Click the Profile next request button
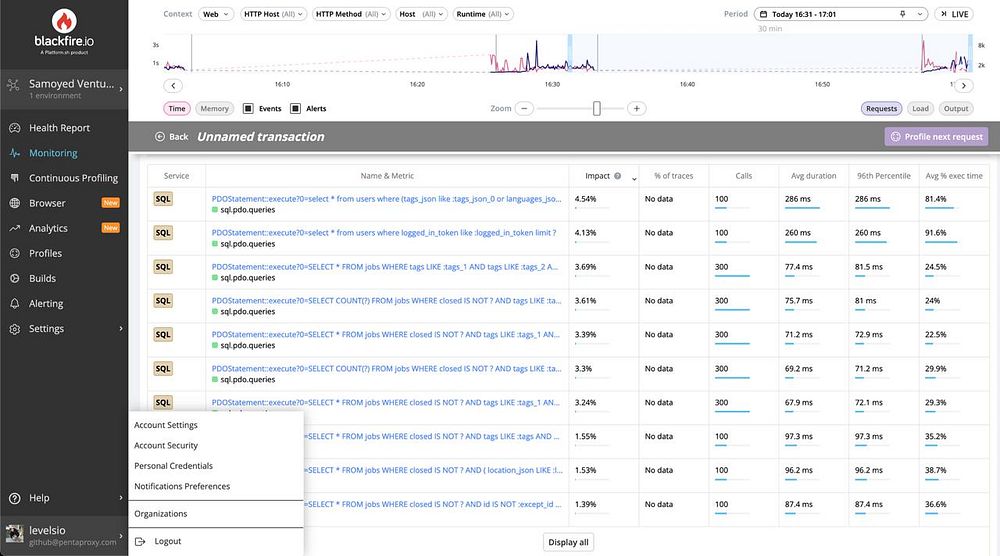 [x=936, y=136]
